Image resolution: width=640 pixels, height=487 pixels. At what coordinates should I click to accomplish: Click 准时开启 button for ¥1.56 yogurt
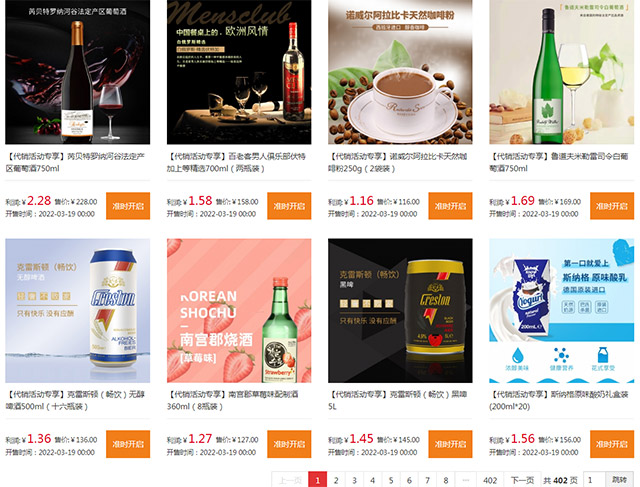[x=612, y=444]
